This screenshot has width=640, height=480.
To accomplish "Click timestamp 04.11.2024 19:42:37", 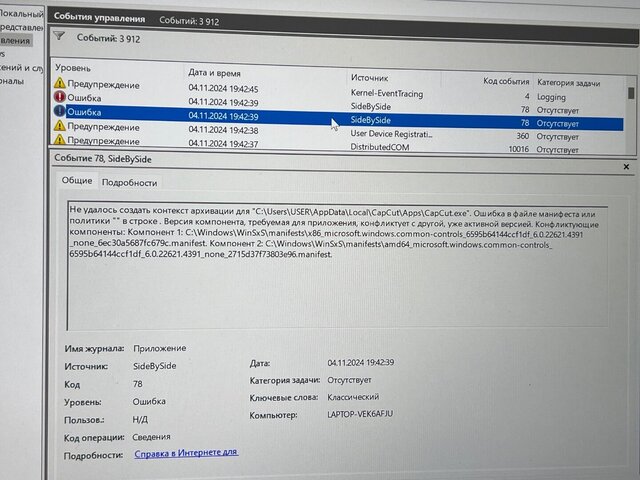I will (223, 143).
